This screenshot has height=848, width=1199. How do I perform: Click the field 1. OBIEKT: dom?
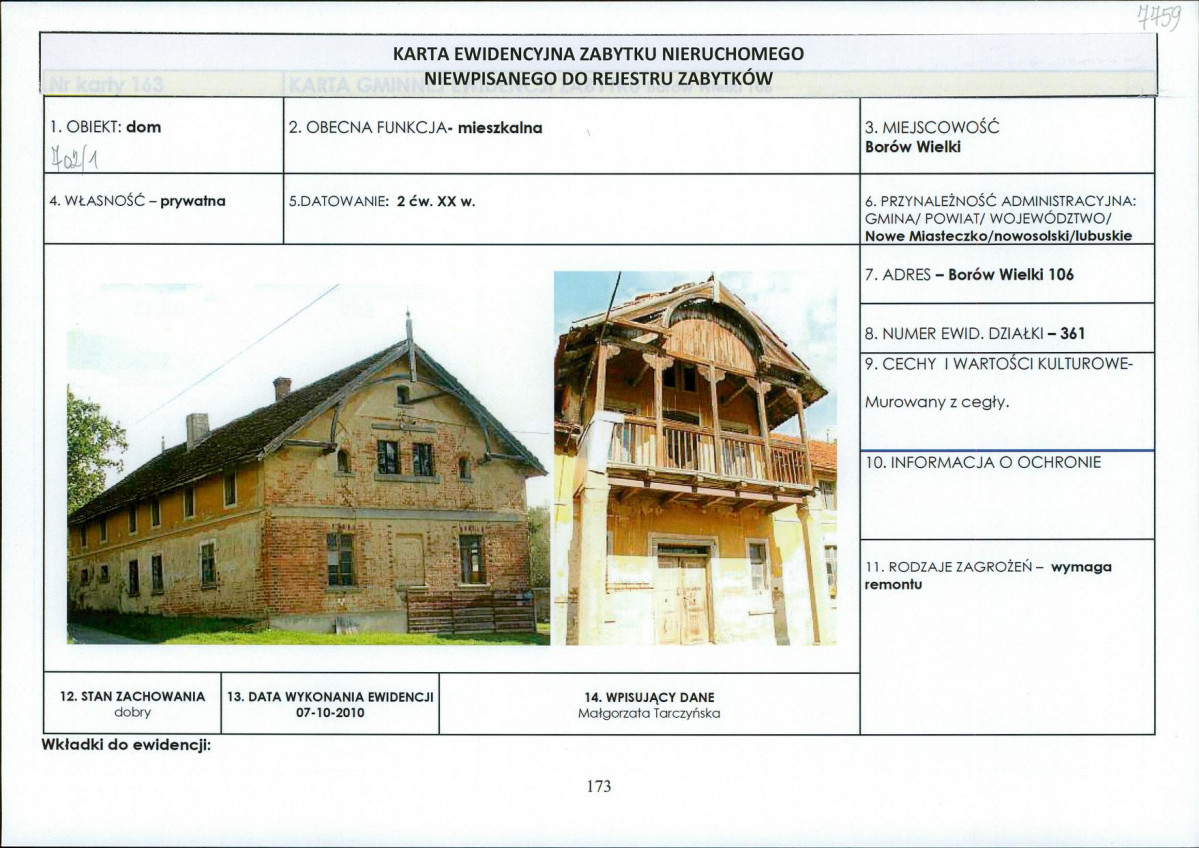click(110, 127)
